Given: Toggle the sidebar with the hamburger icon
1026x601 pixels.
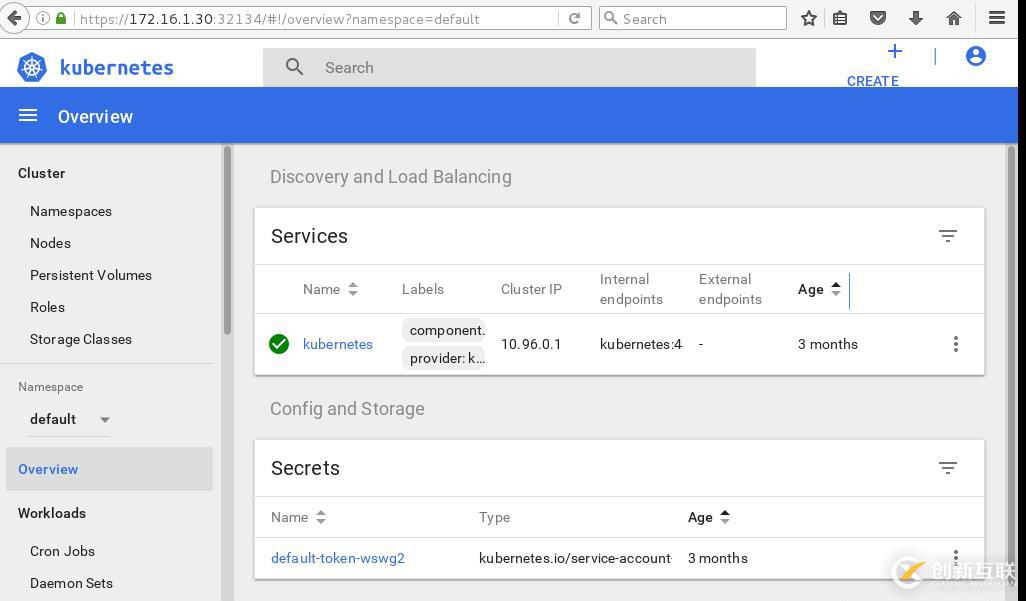Looking at the screenshot, I should point(28,115).
